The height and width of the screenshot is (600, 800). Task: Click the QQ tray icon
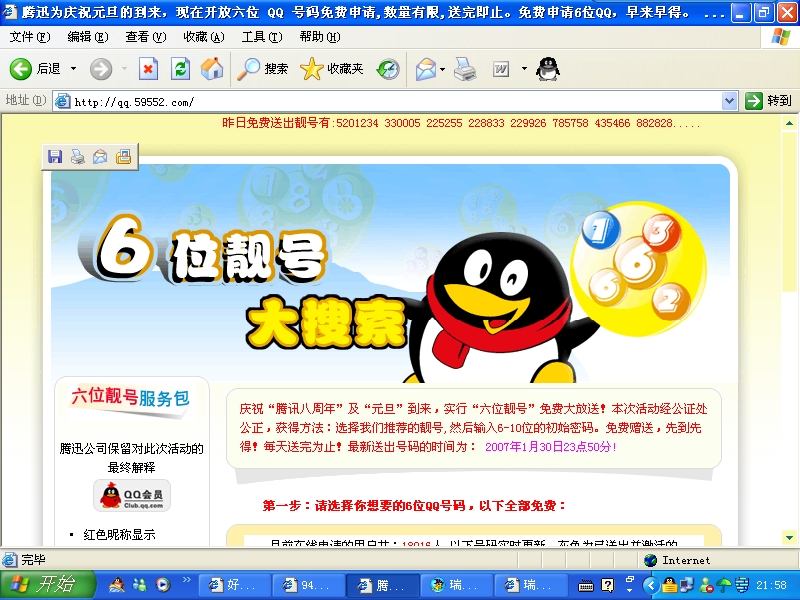(669, 585)
